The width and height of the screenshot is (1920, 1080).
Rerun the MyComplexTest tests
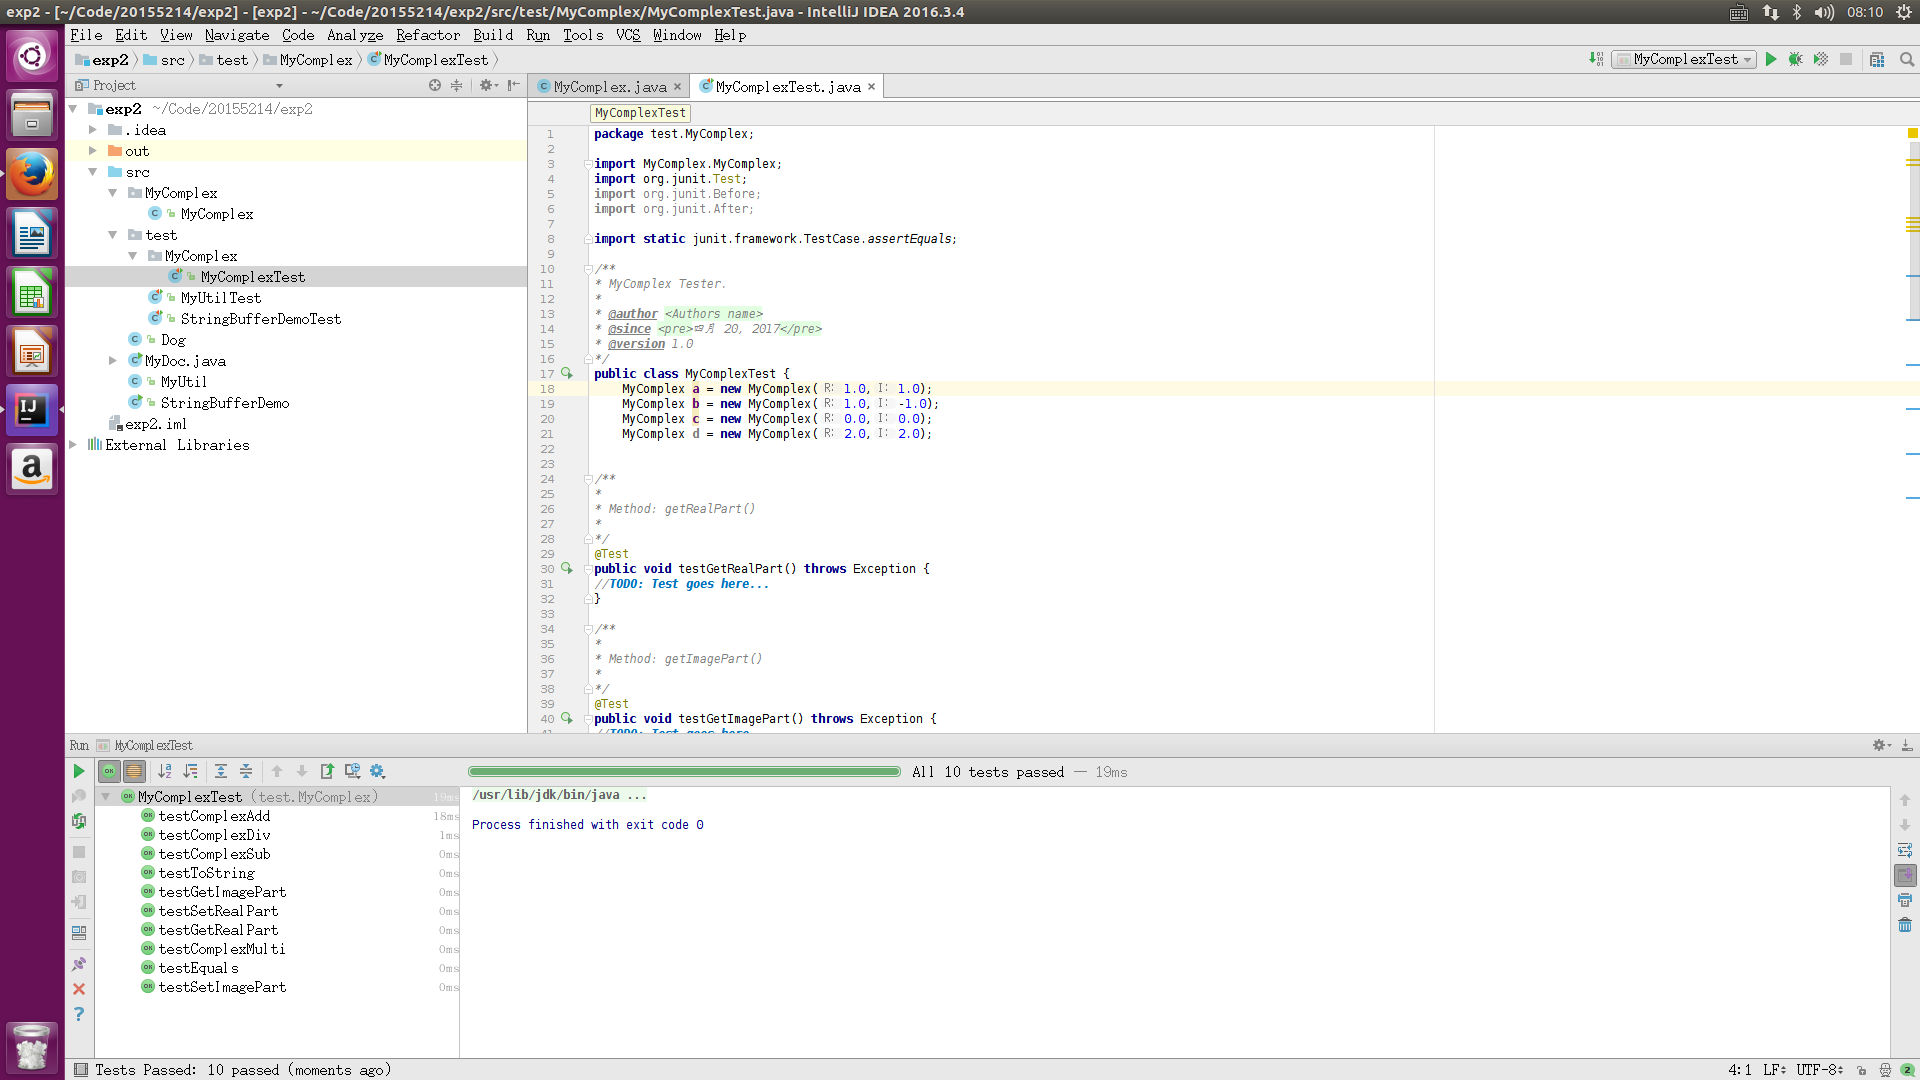[x=79, y=771]
